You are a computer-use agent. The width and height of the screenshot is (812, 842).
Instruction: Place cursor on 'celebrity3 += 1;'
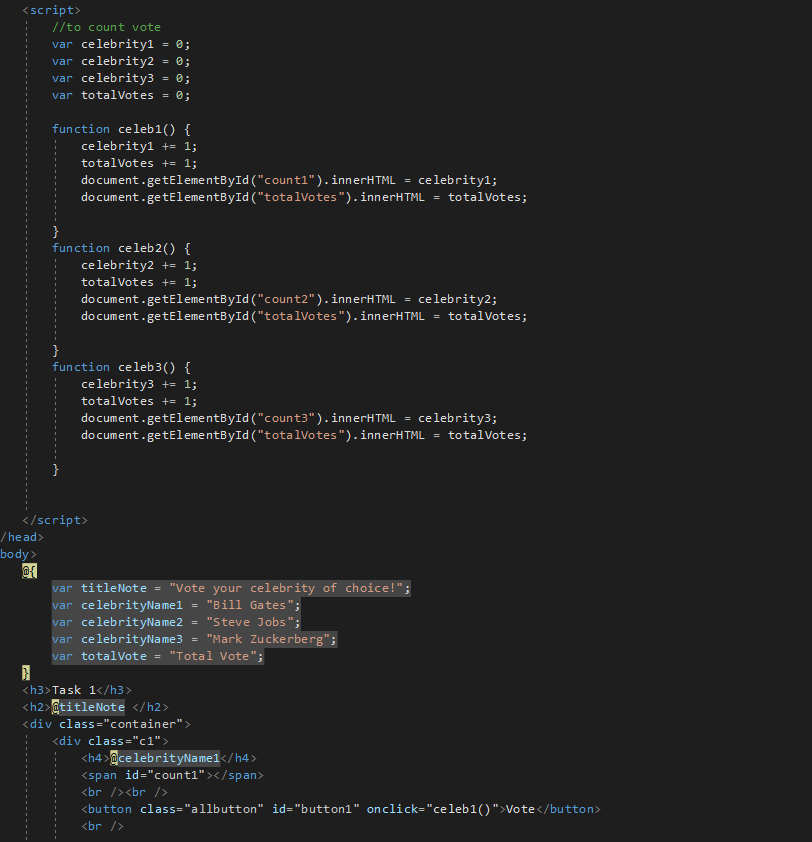139,384
